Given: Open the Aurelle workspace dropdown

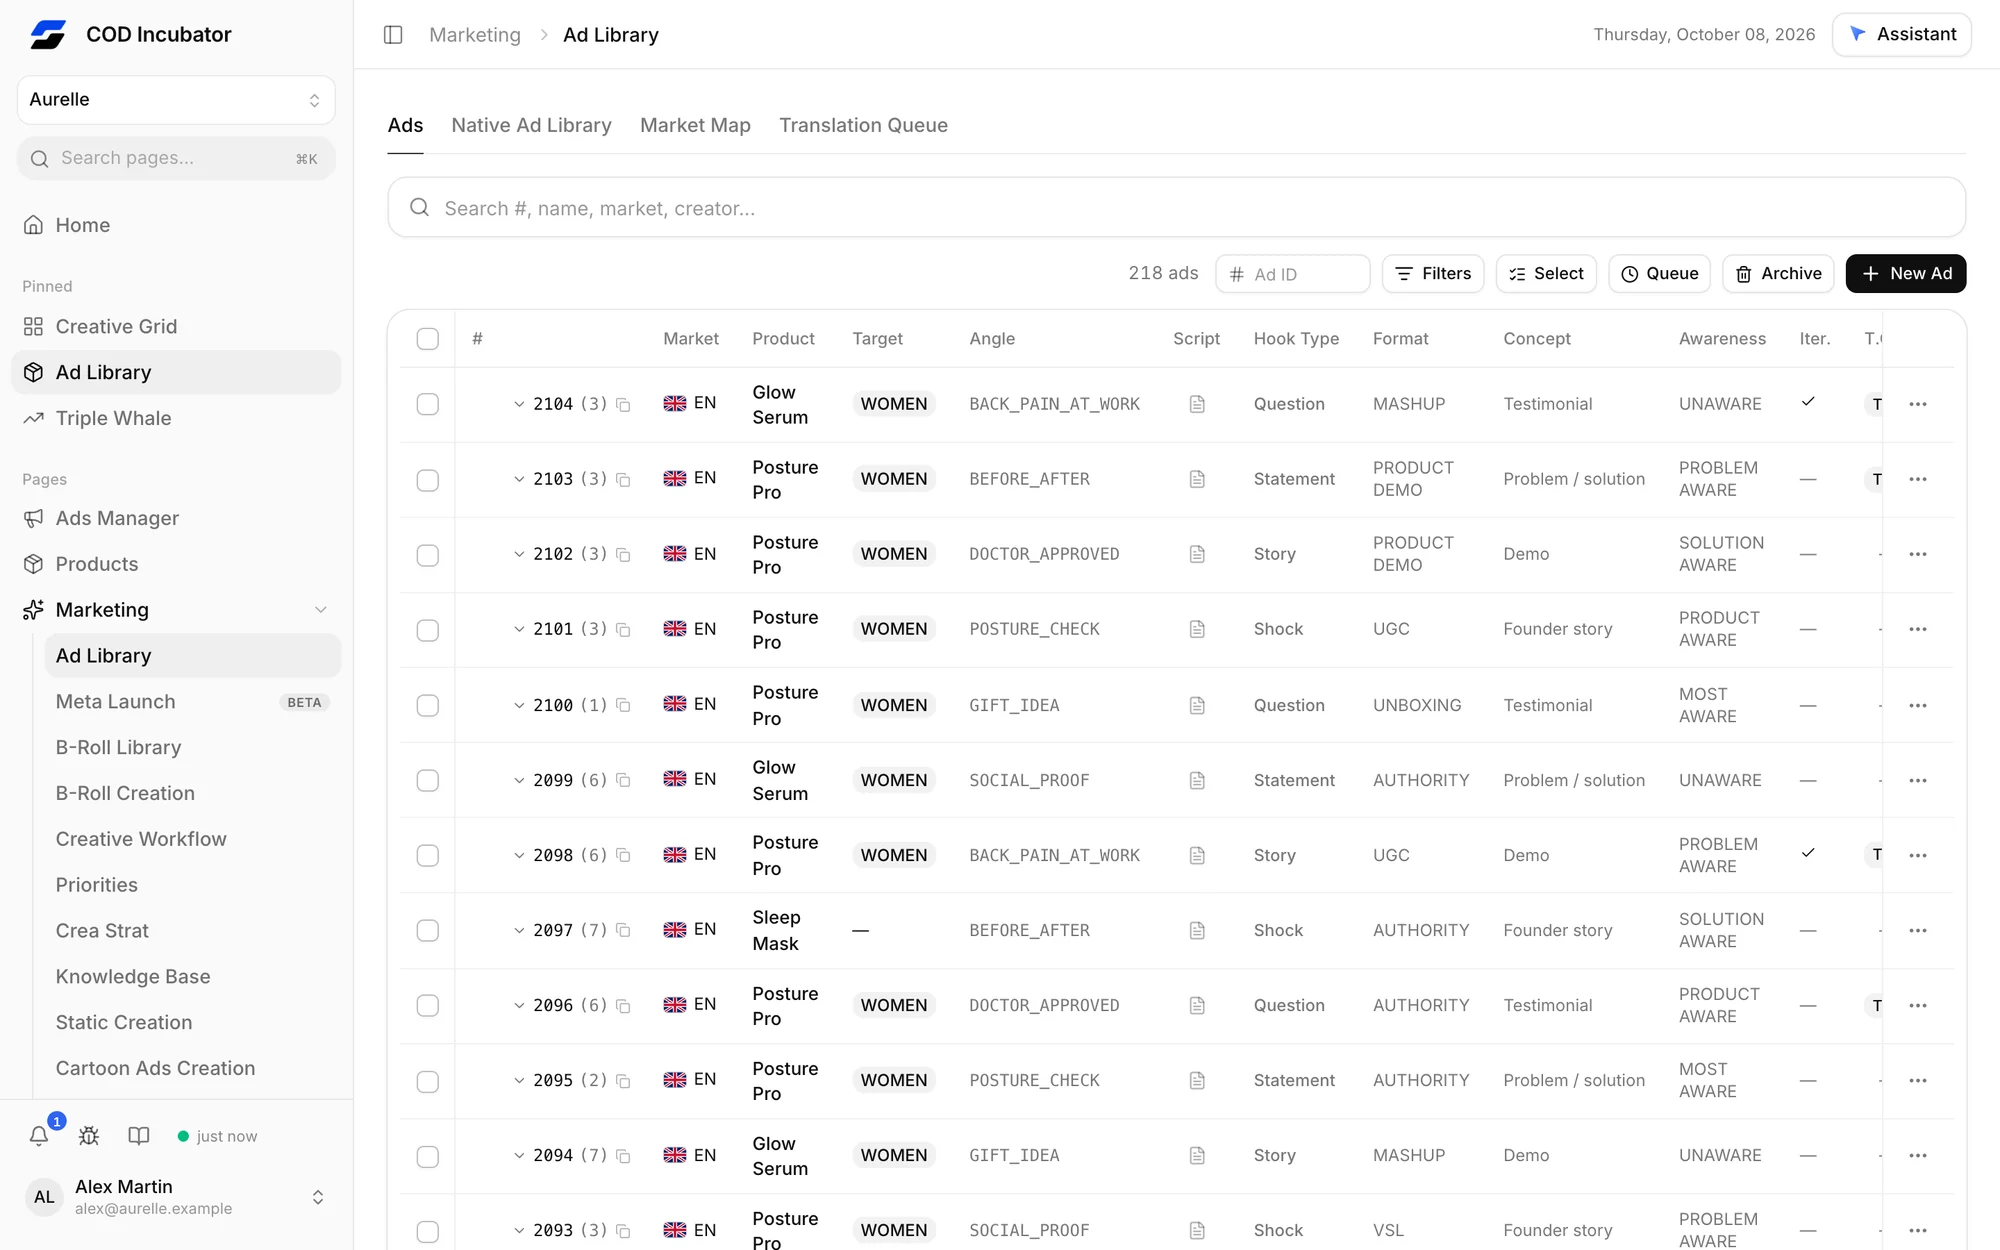Looking at the screenshot, I should tap(176, 100).
